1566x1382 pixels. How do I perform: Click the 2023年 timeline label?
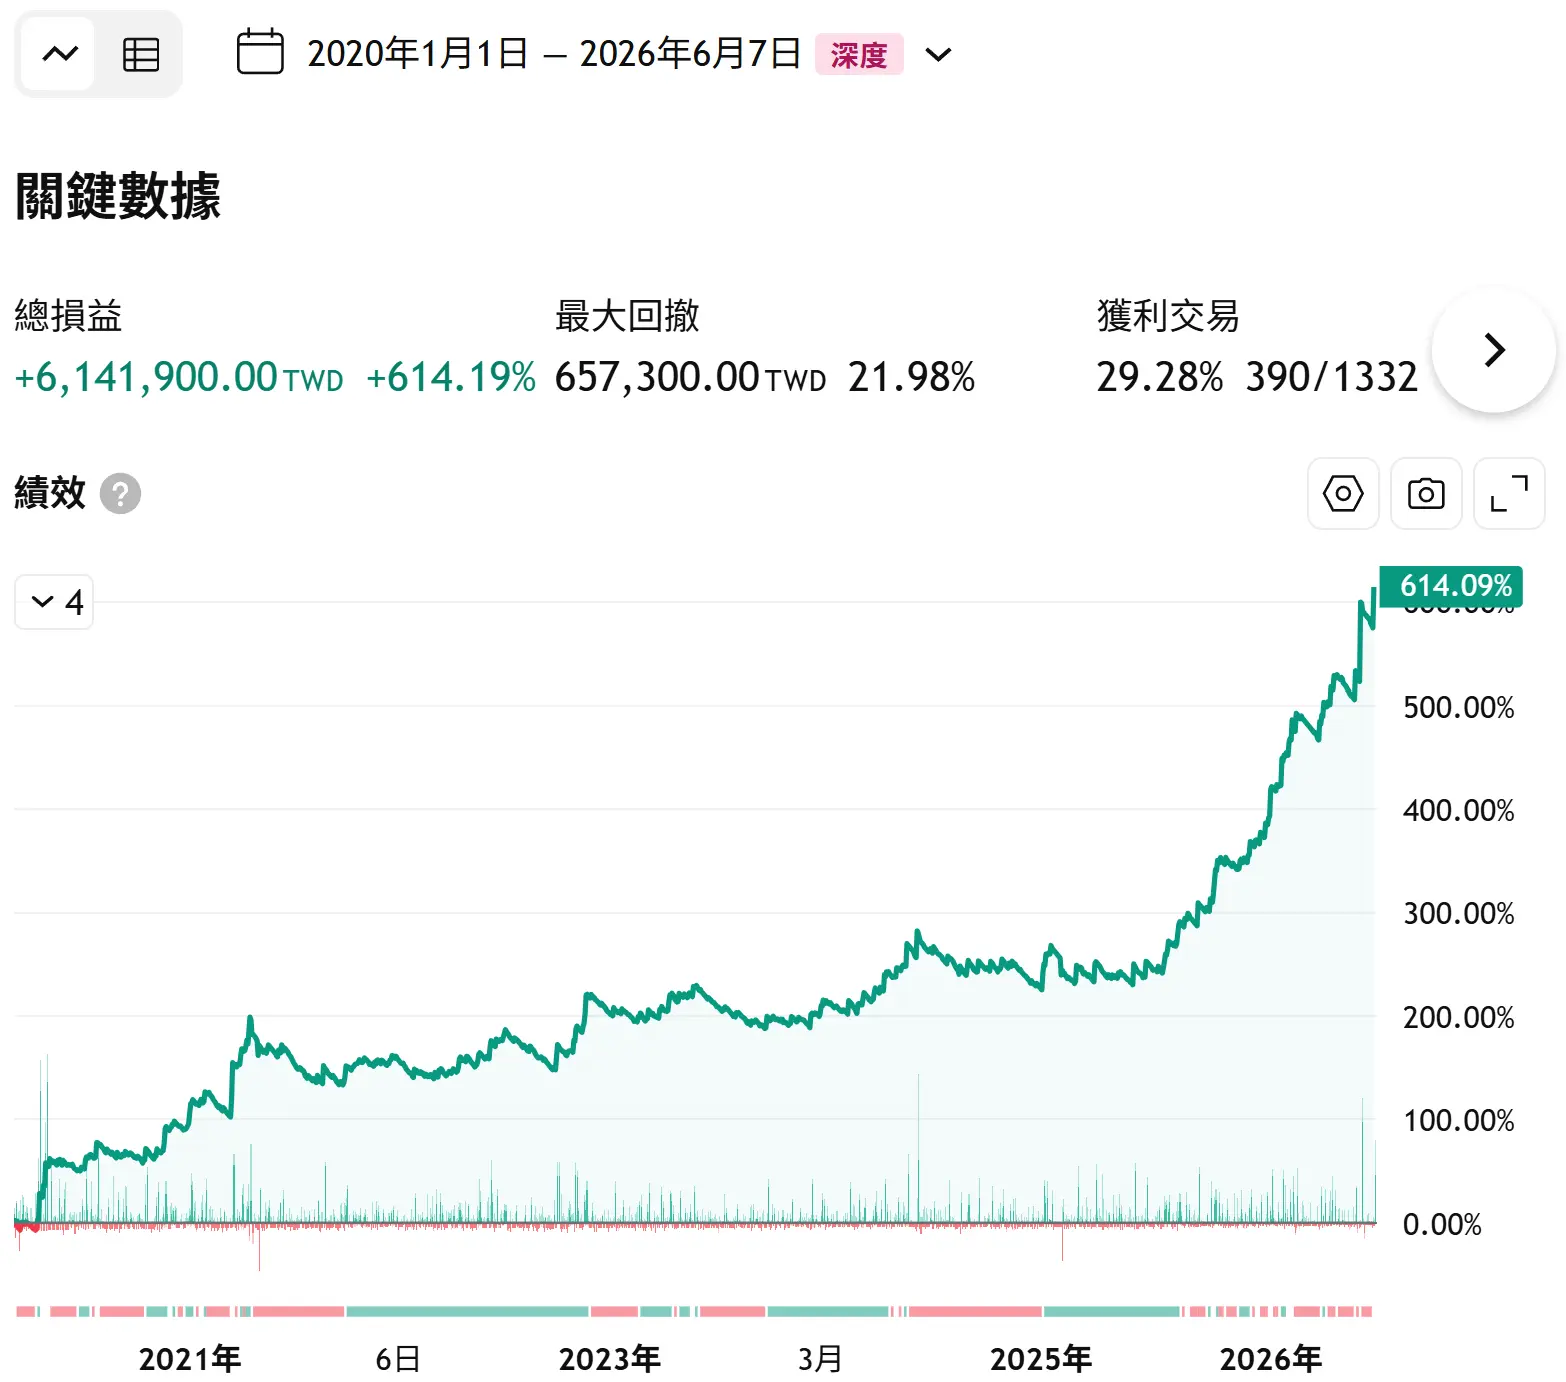pos(610,1359)
